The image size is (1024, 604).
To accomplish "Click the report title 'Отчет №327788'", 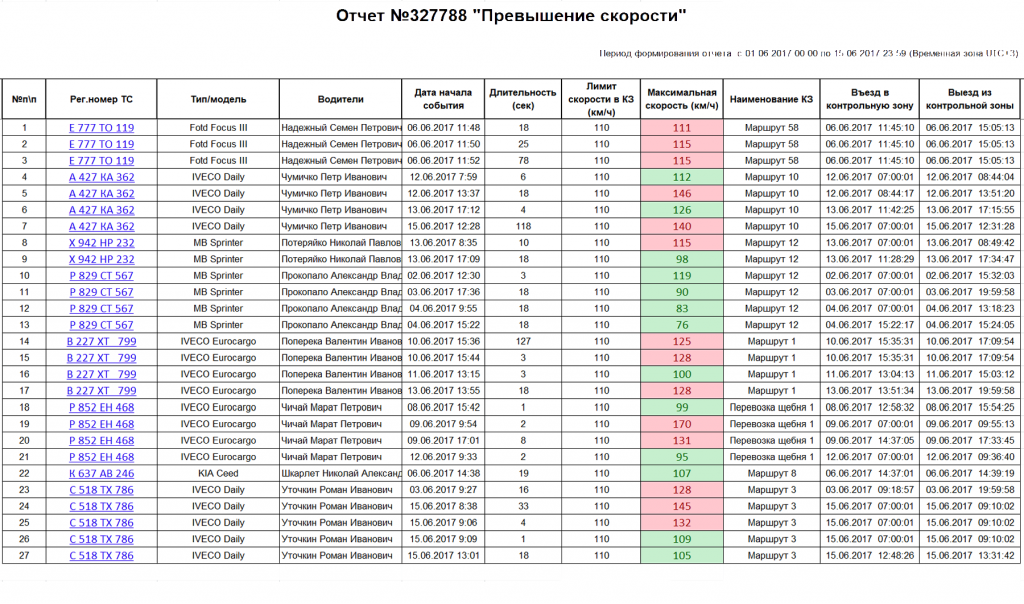I will (x=402, y=16).
